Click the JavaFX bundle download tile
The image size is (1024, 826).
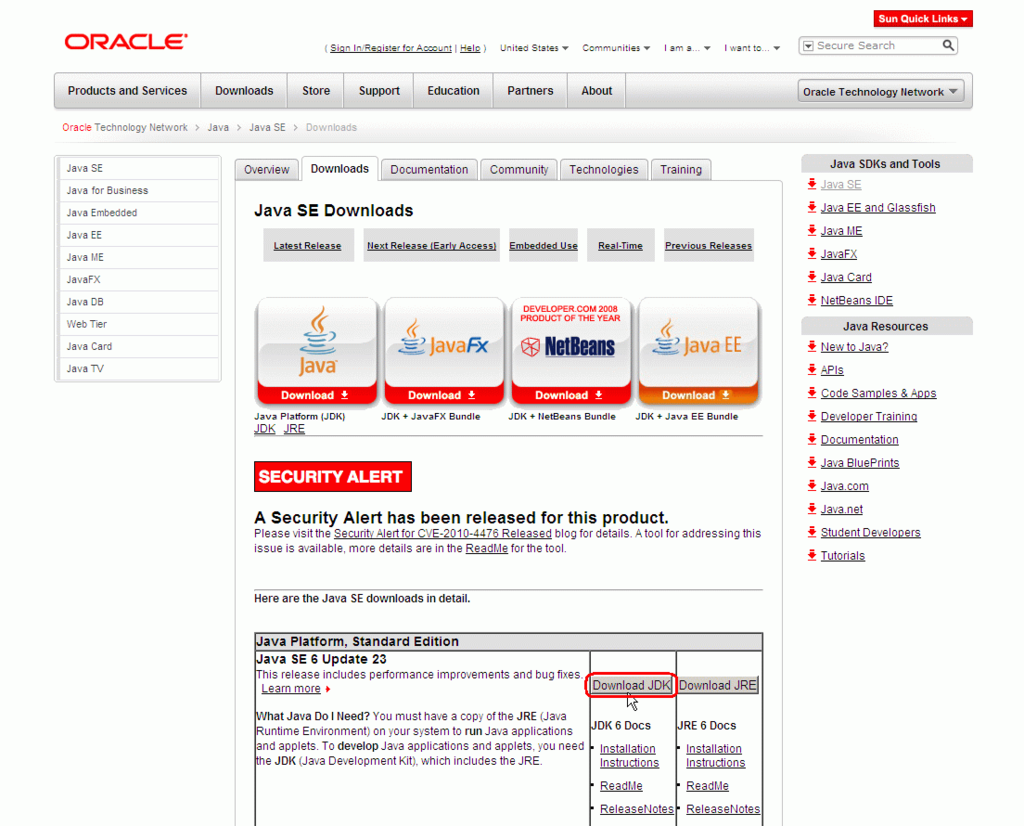click(x=444, y=351)
